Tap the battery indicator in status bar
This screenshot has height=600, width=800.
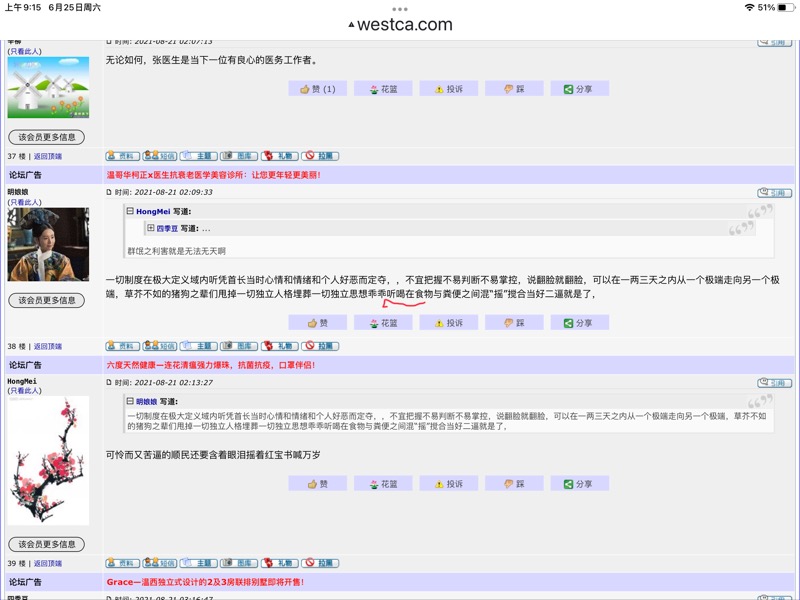pos(786,8)
